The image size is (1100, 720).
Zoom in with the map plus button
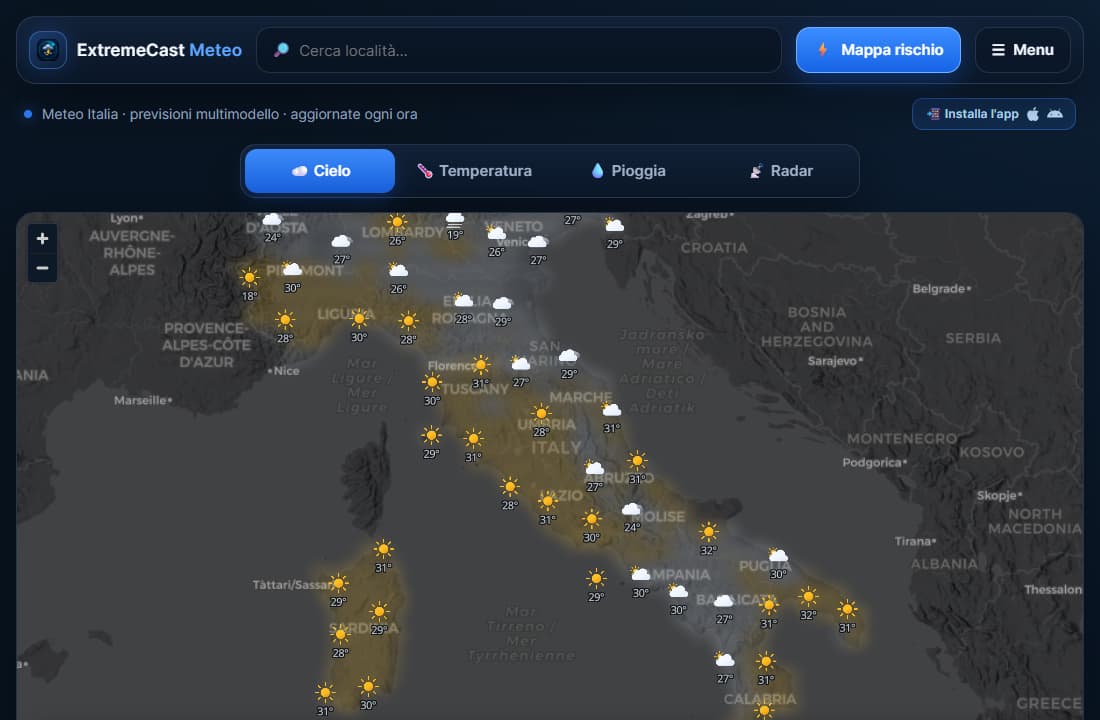(42, 239)
